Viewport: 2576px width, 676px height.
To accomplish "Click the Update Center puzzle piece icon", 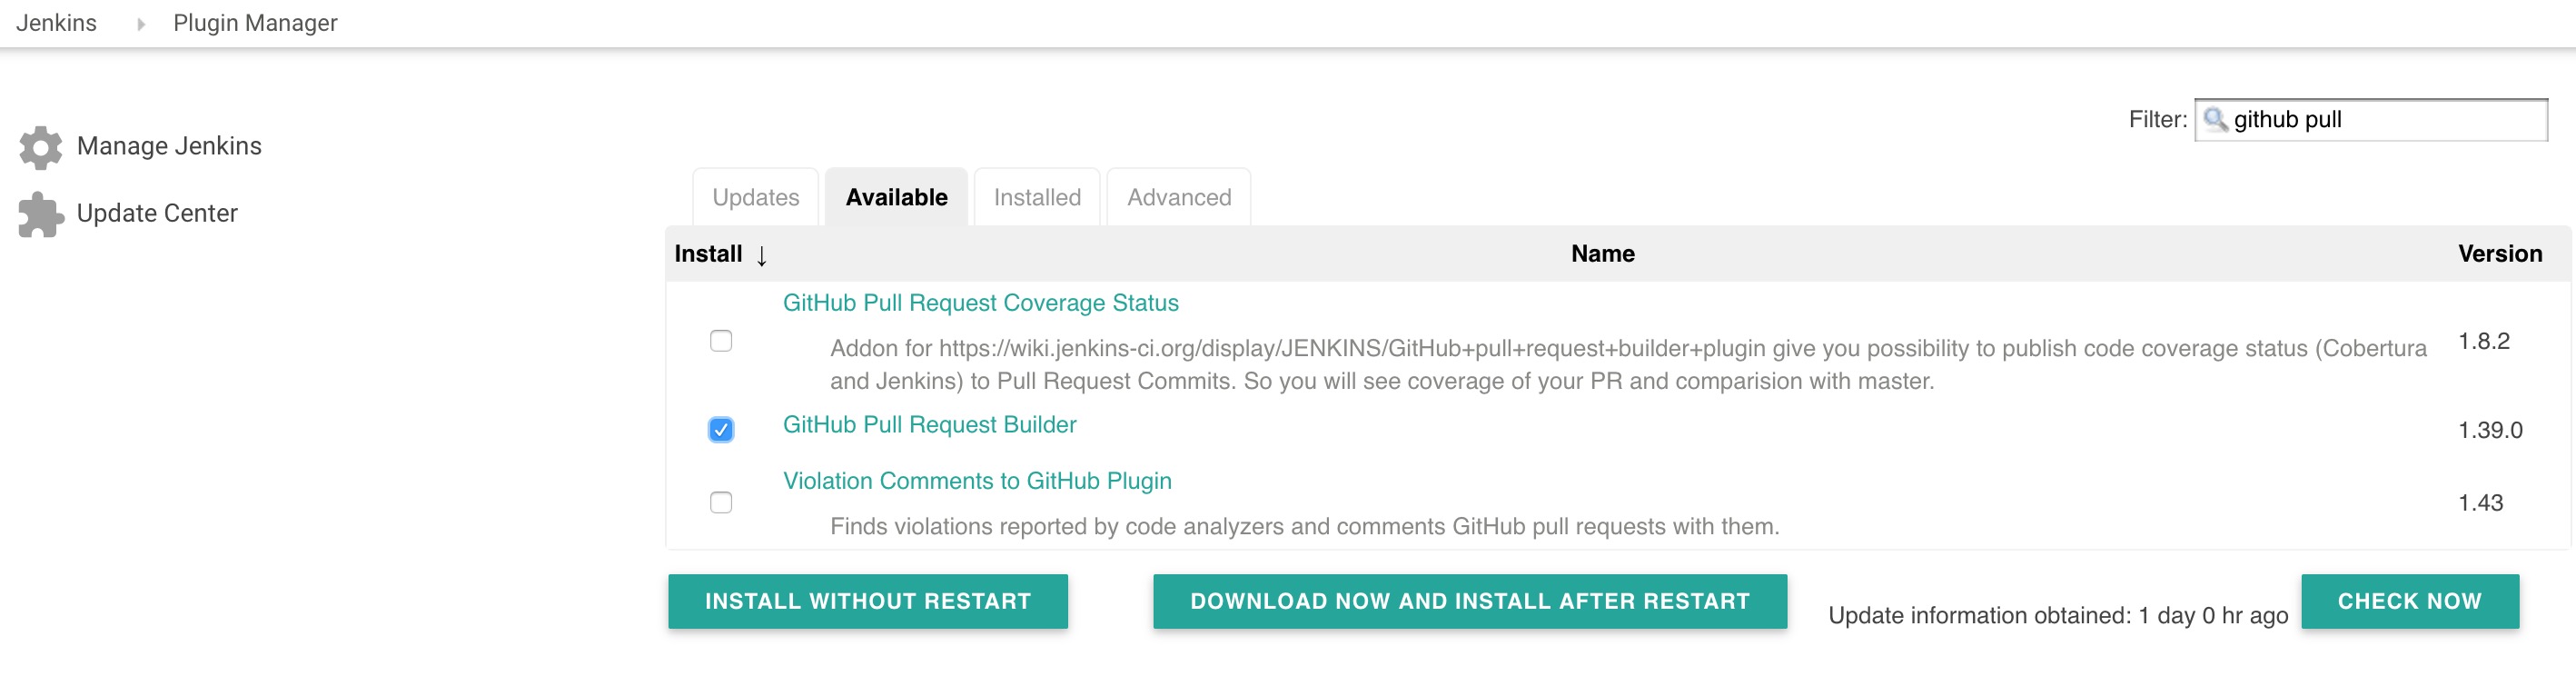I will (x=39, y=212).
